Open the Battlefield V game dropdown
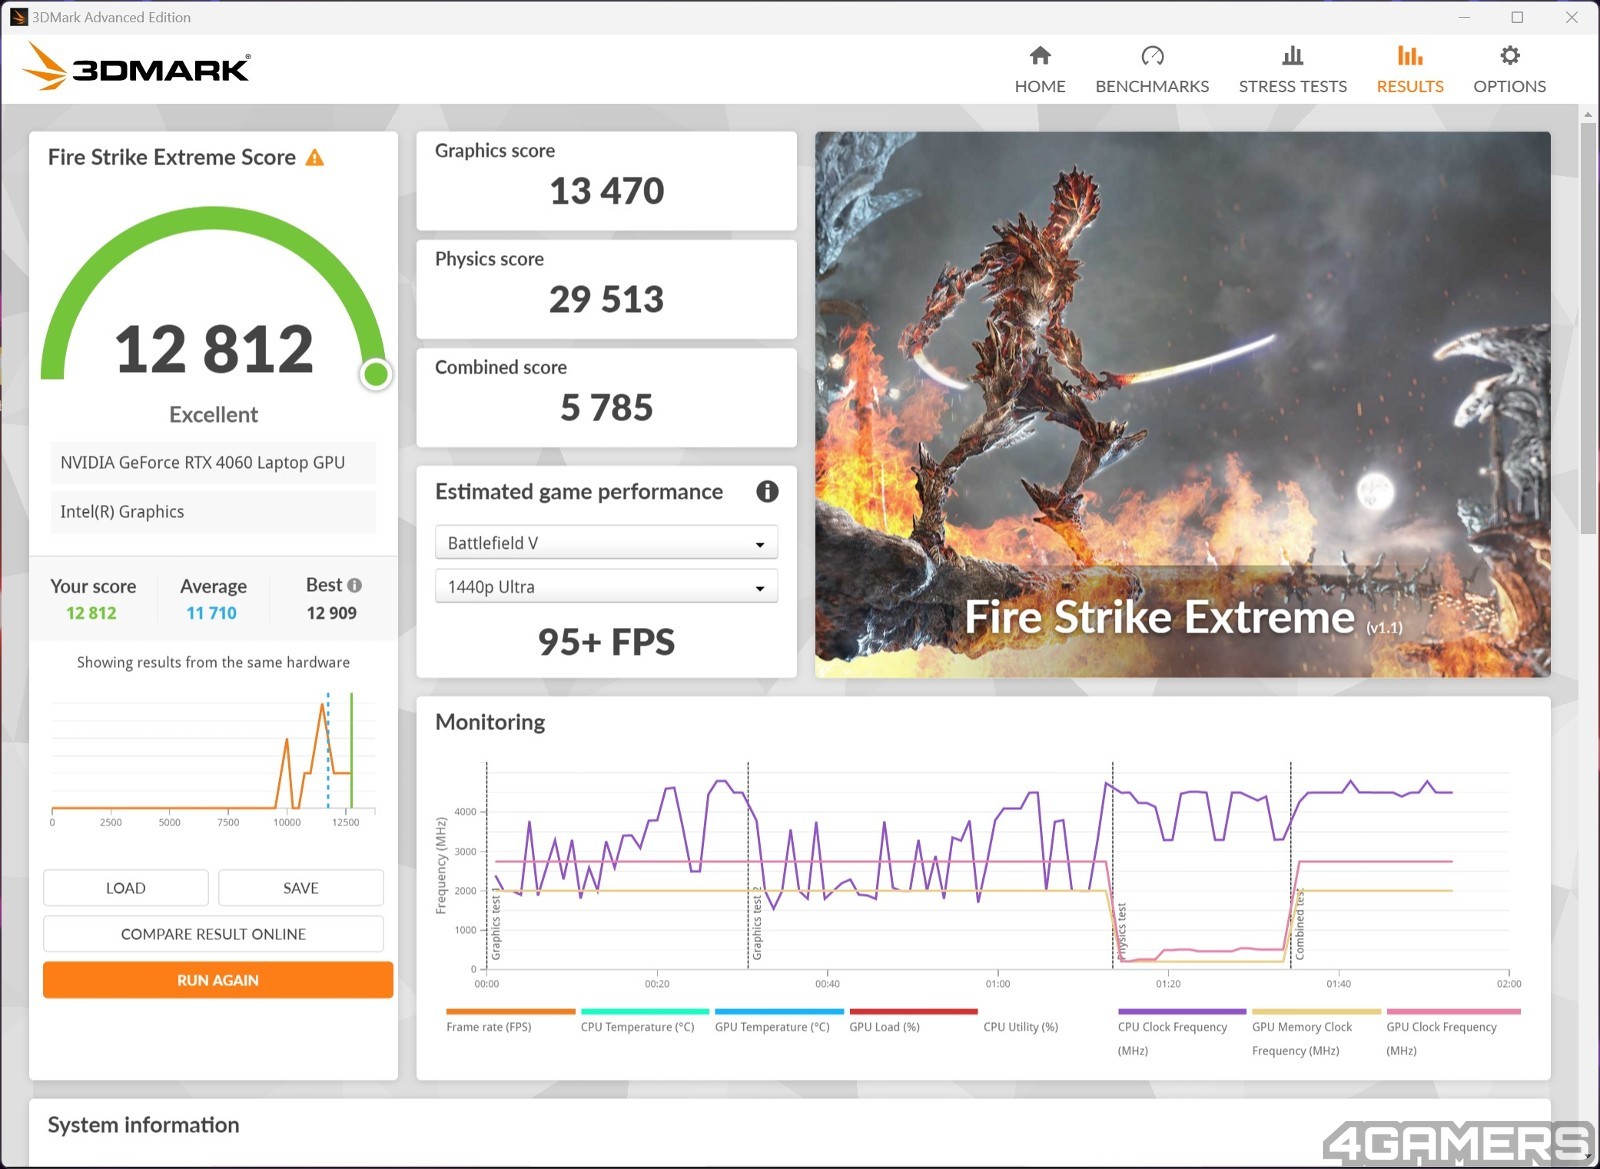This screenshot has height=1169, width=1600. pos(606,542)
